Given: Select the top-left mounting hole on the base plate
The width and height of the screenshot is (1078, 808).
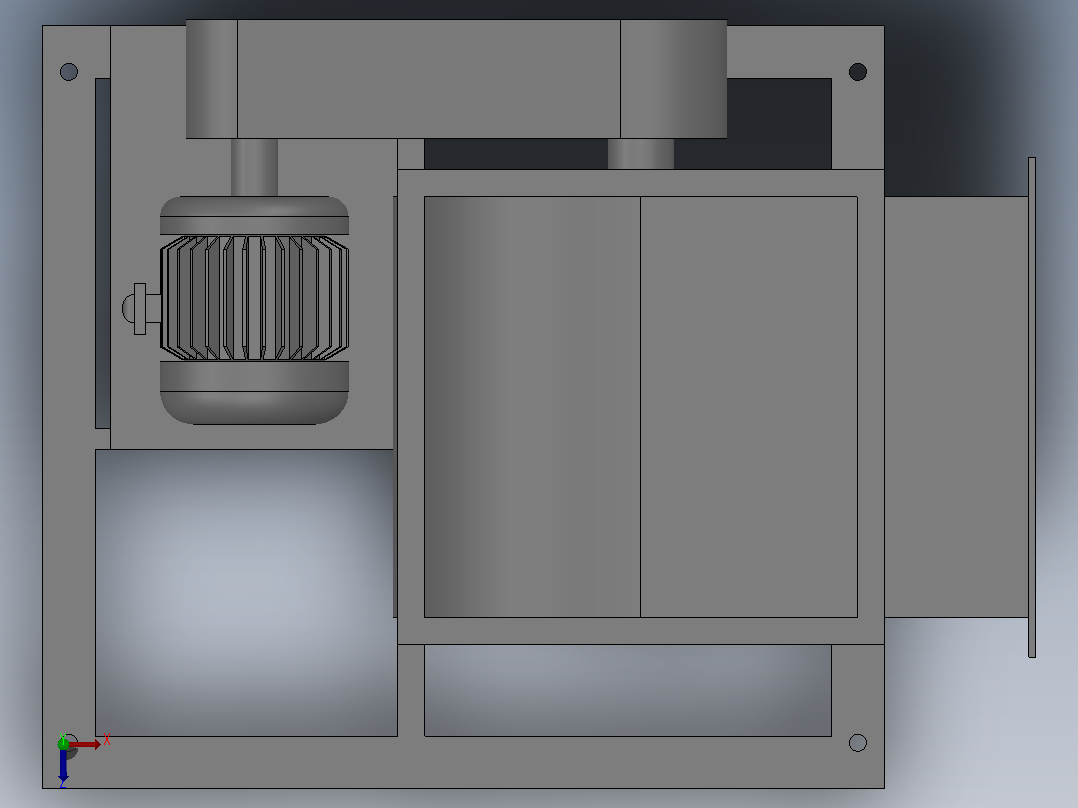Looking at the screenshot, I should [x=69, y=72].
